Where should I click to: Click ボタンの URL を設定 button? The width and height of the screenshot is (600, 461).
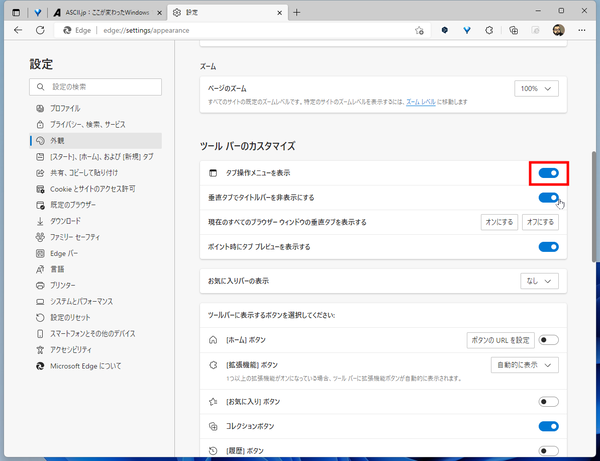tap(500, 340)
